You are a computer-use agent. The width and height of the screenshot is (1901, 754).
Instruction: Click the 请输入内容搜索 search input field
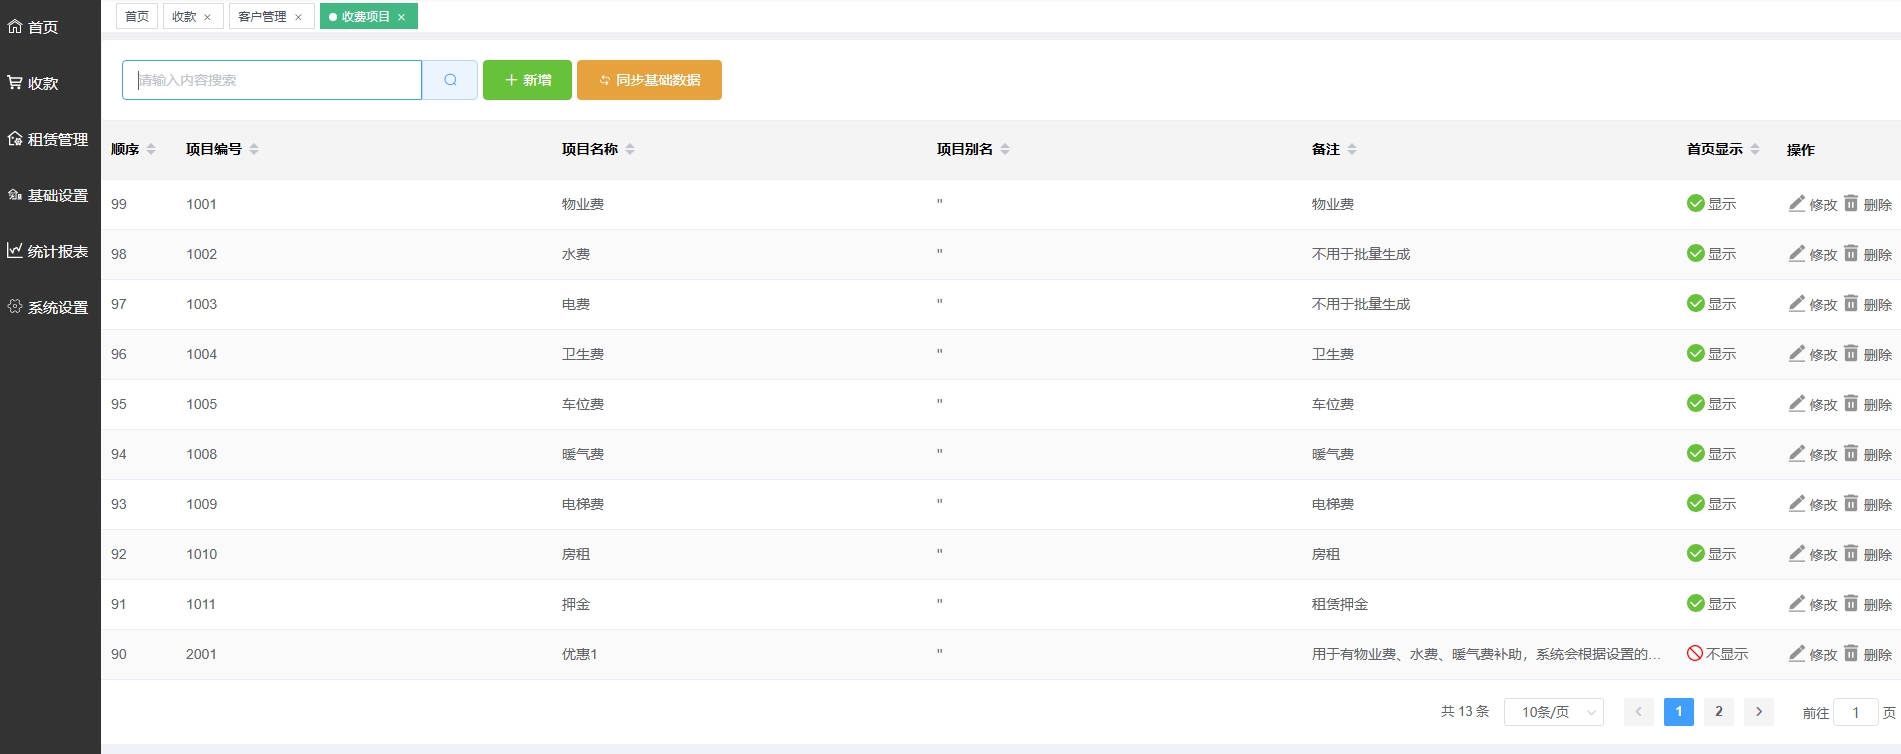tap(272, 80)
